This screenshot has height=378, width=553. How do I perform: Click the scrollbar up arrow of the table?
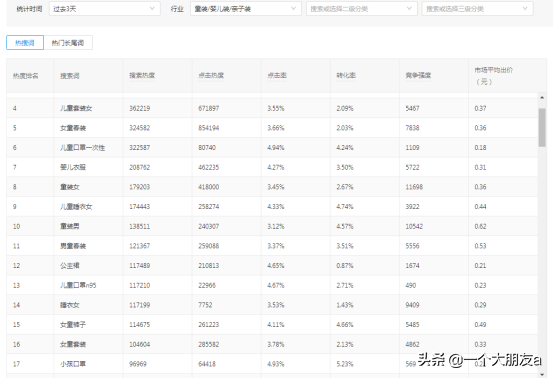tap(542, 97)
